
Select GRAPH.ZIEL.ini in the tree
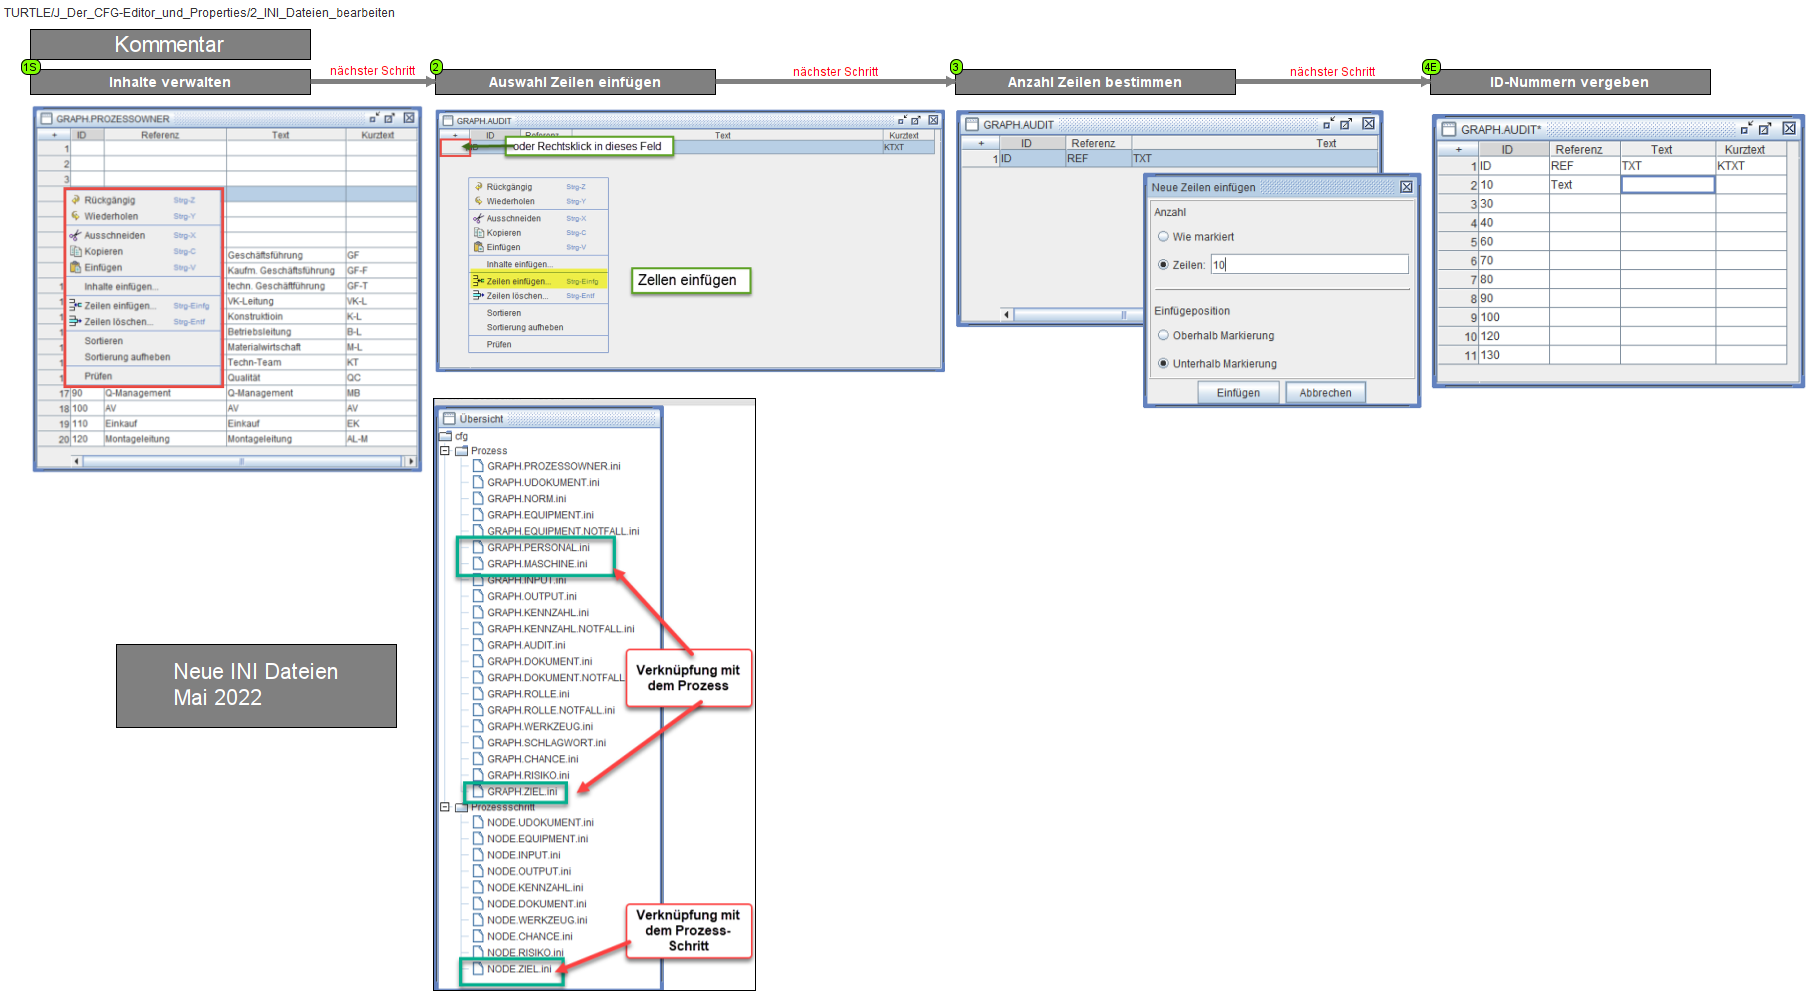click(x=522, y=791)
